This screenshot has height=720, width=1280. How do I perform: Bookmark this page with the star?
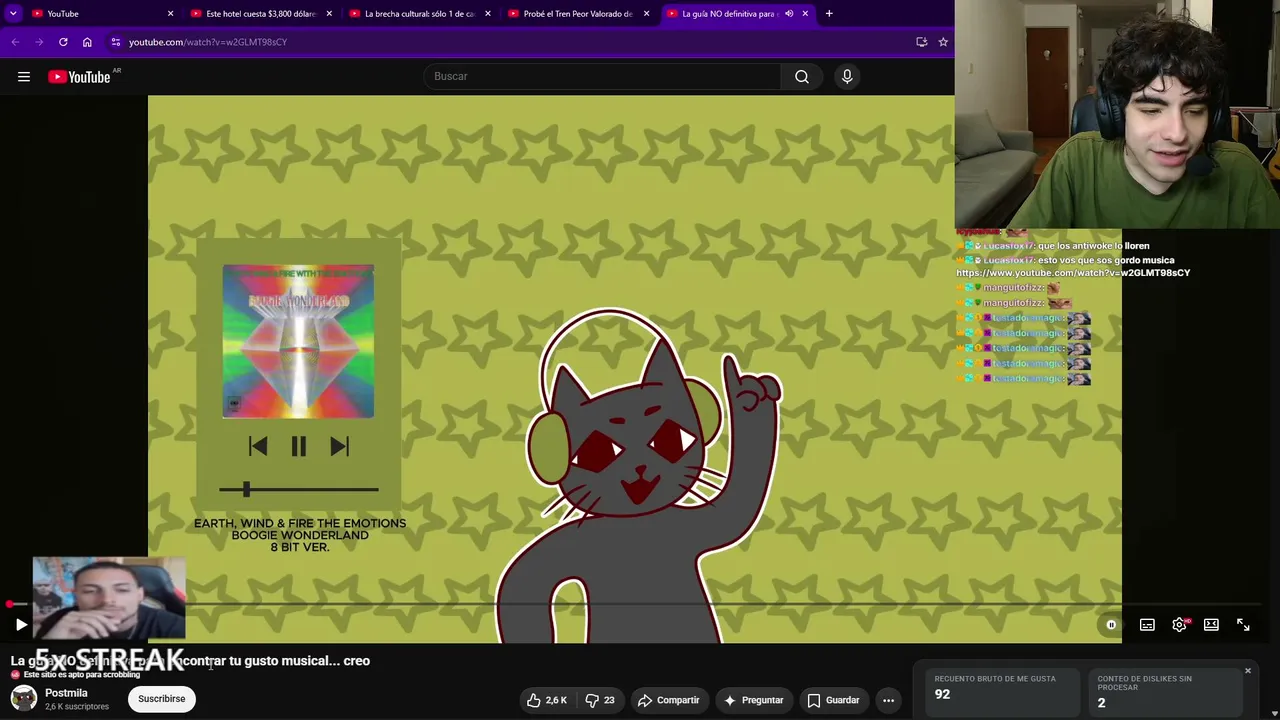tap(943, 42)
